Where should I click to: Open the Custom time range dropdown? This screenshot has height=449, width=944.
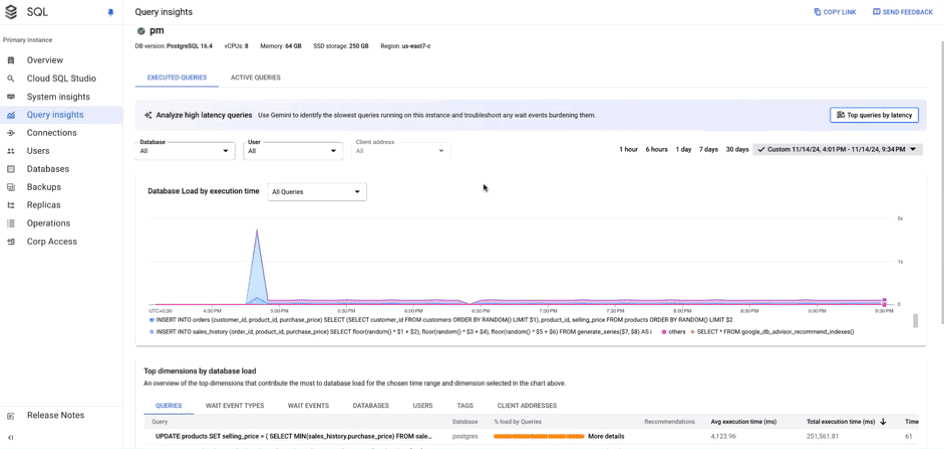(837, 149)
